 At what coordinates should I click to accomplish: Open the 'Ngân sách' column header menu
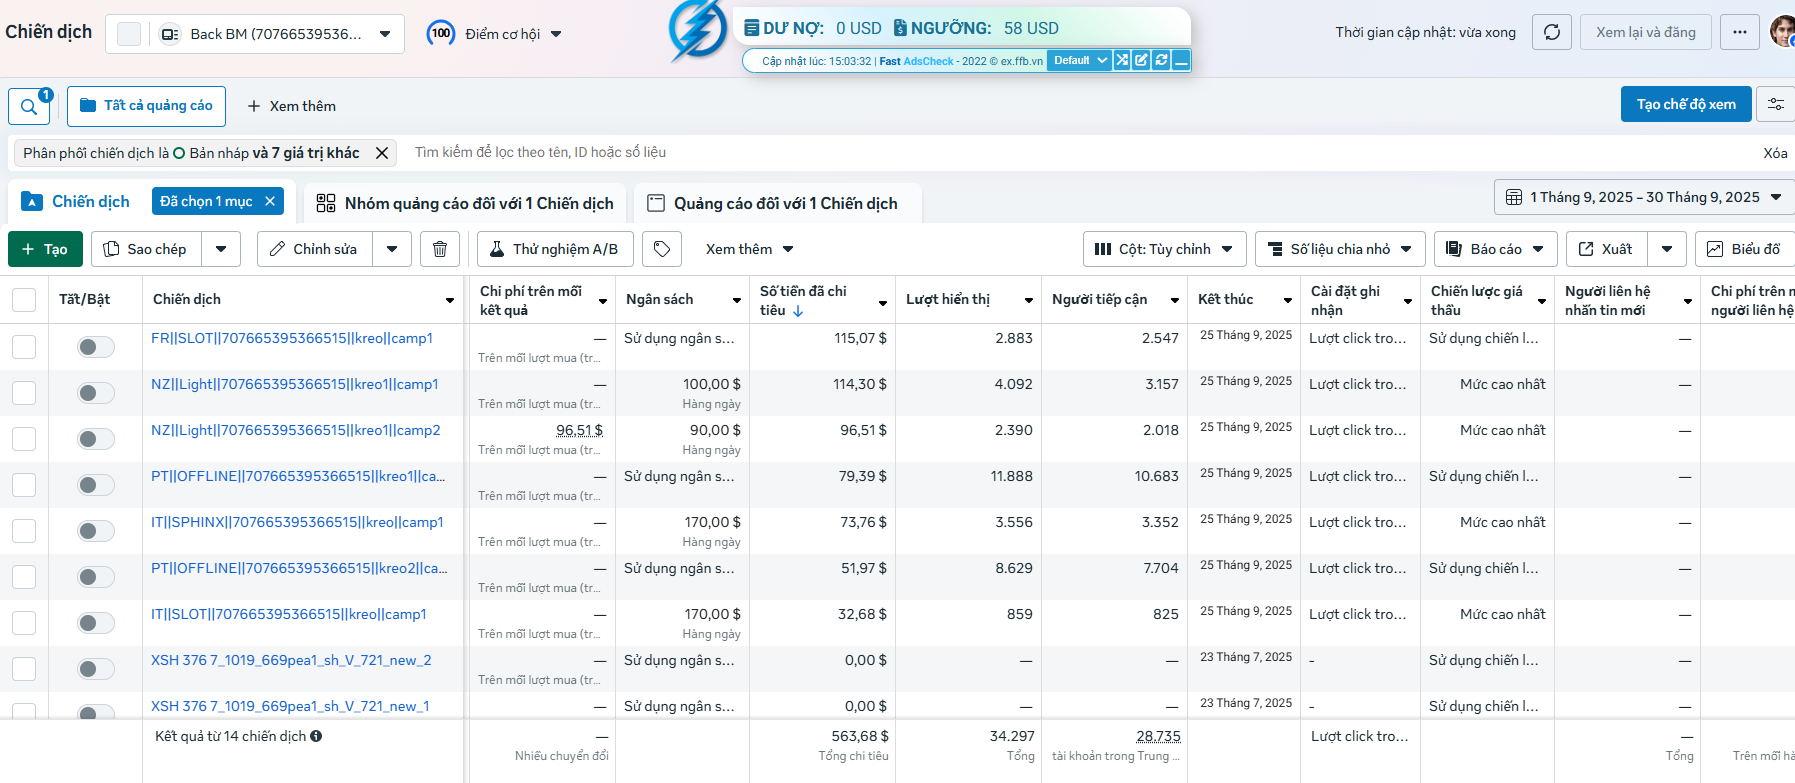tap(737, 300)
